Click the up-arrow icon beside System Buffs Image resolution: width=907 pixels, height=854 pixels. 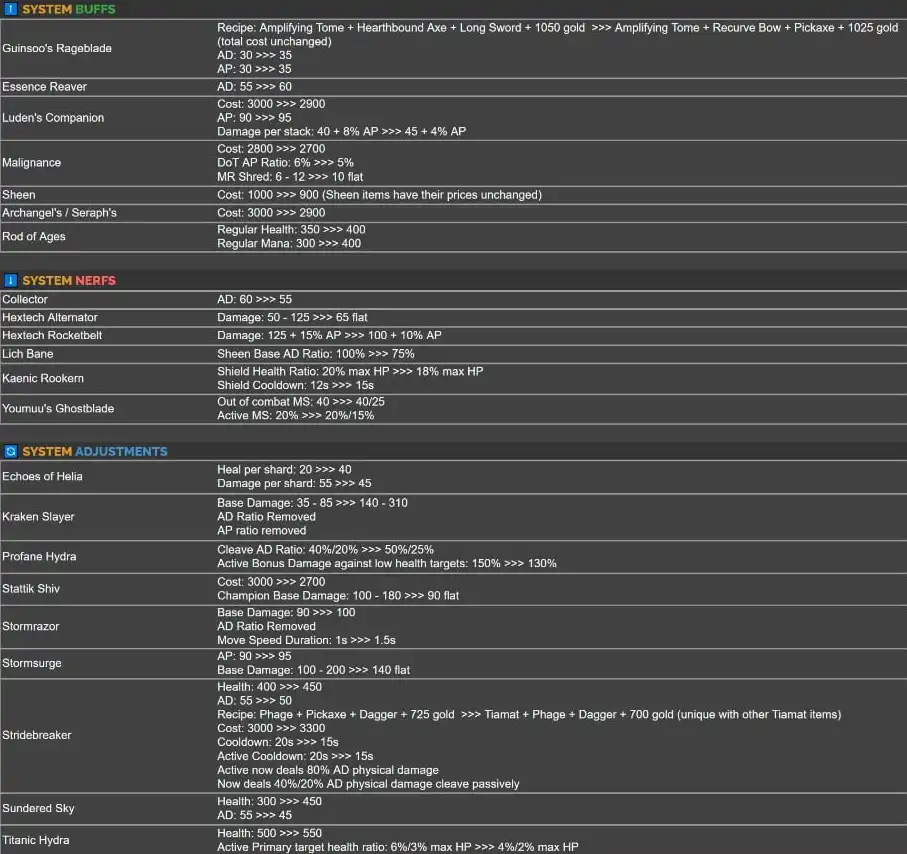tap(10, 9)
